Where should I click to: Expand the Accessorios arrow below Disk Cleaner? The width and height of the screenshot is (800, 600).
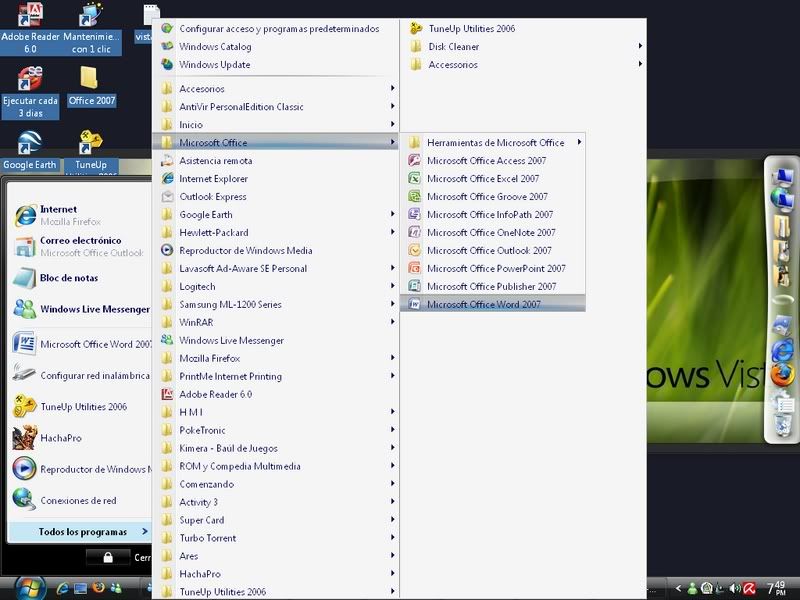point(640,64)
